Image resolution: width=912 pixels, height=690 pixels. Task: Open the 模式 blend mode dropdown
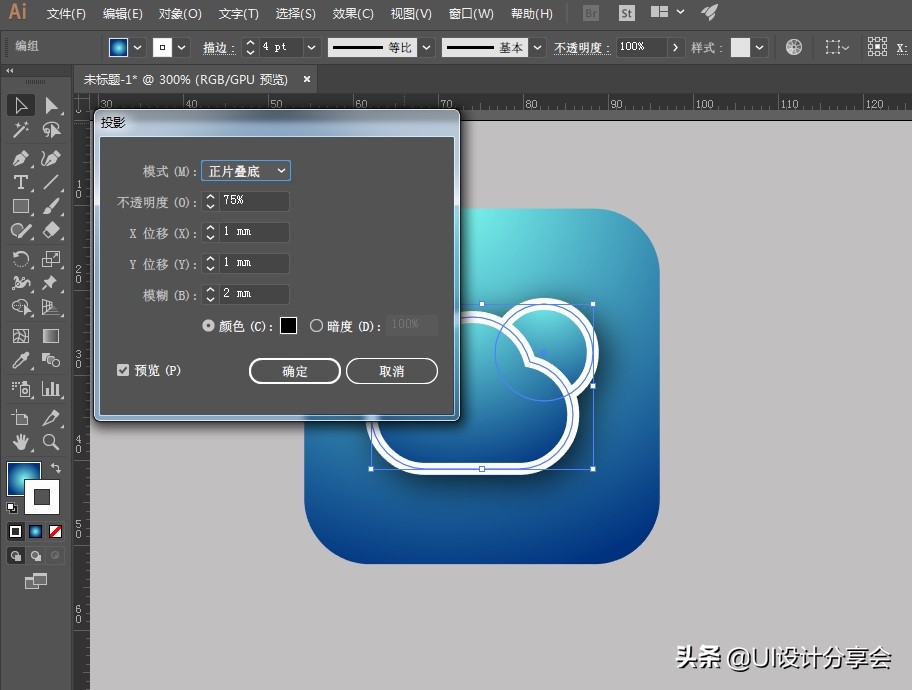pos(246,171)
